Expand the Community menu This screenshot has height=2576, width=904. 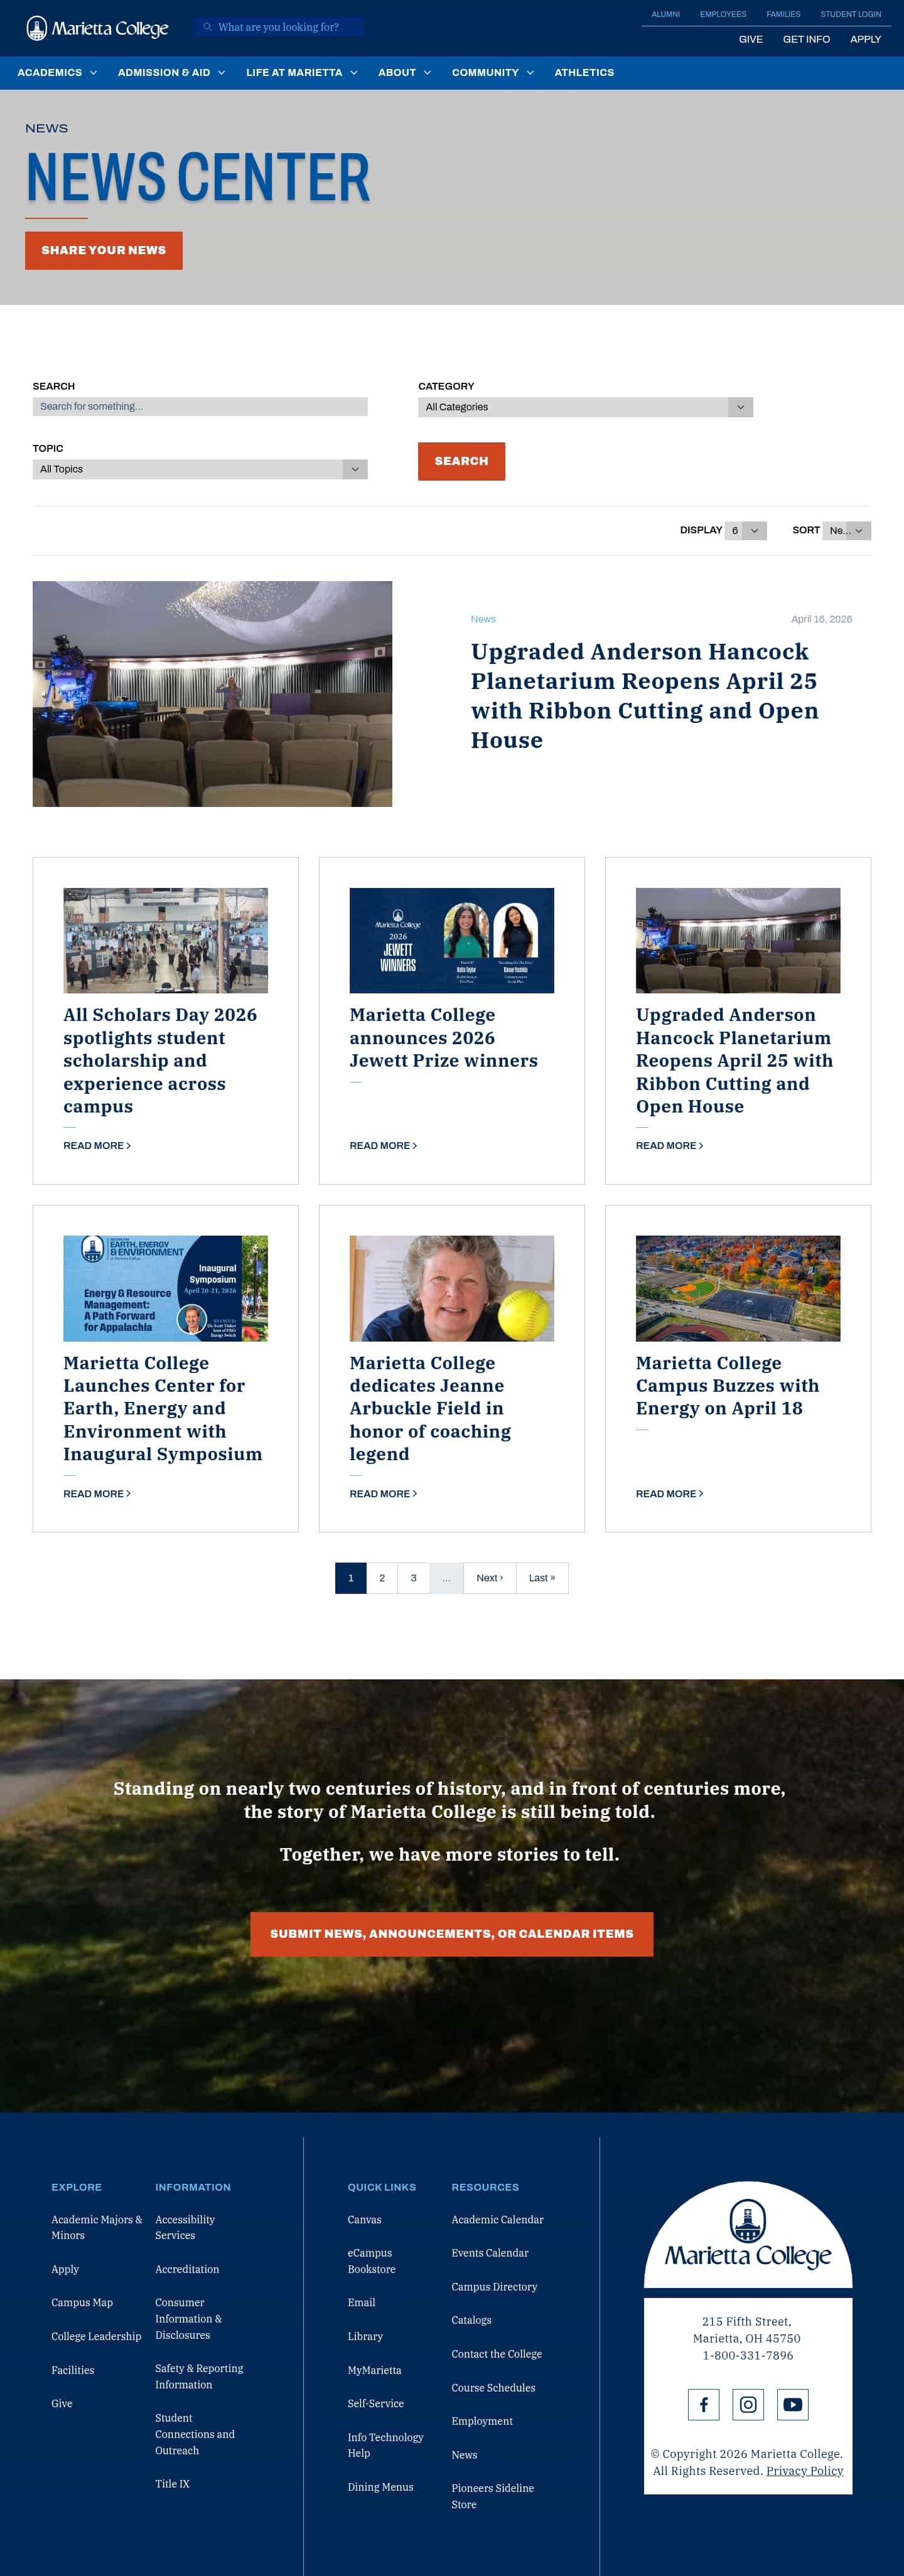point(493,73)
